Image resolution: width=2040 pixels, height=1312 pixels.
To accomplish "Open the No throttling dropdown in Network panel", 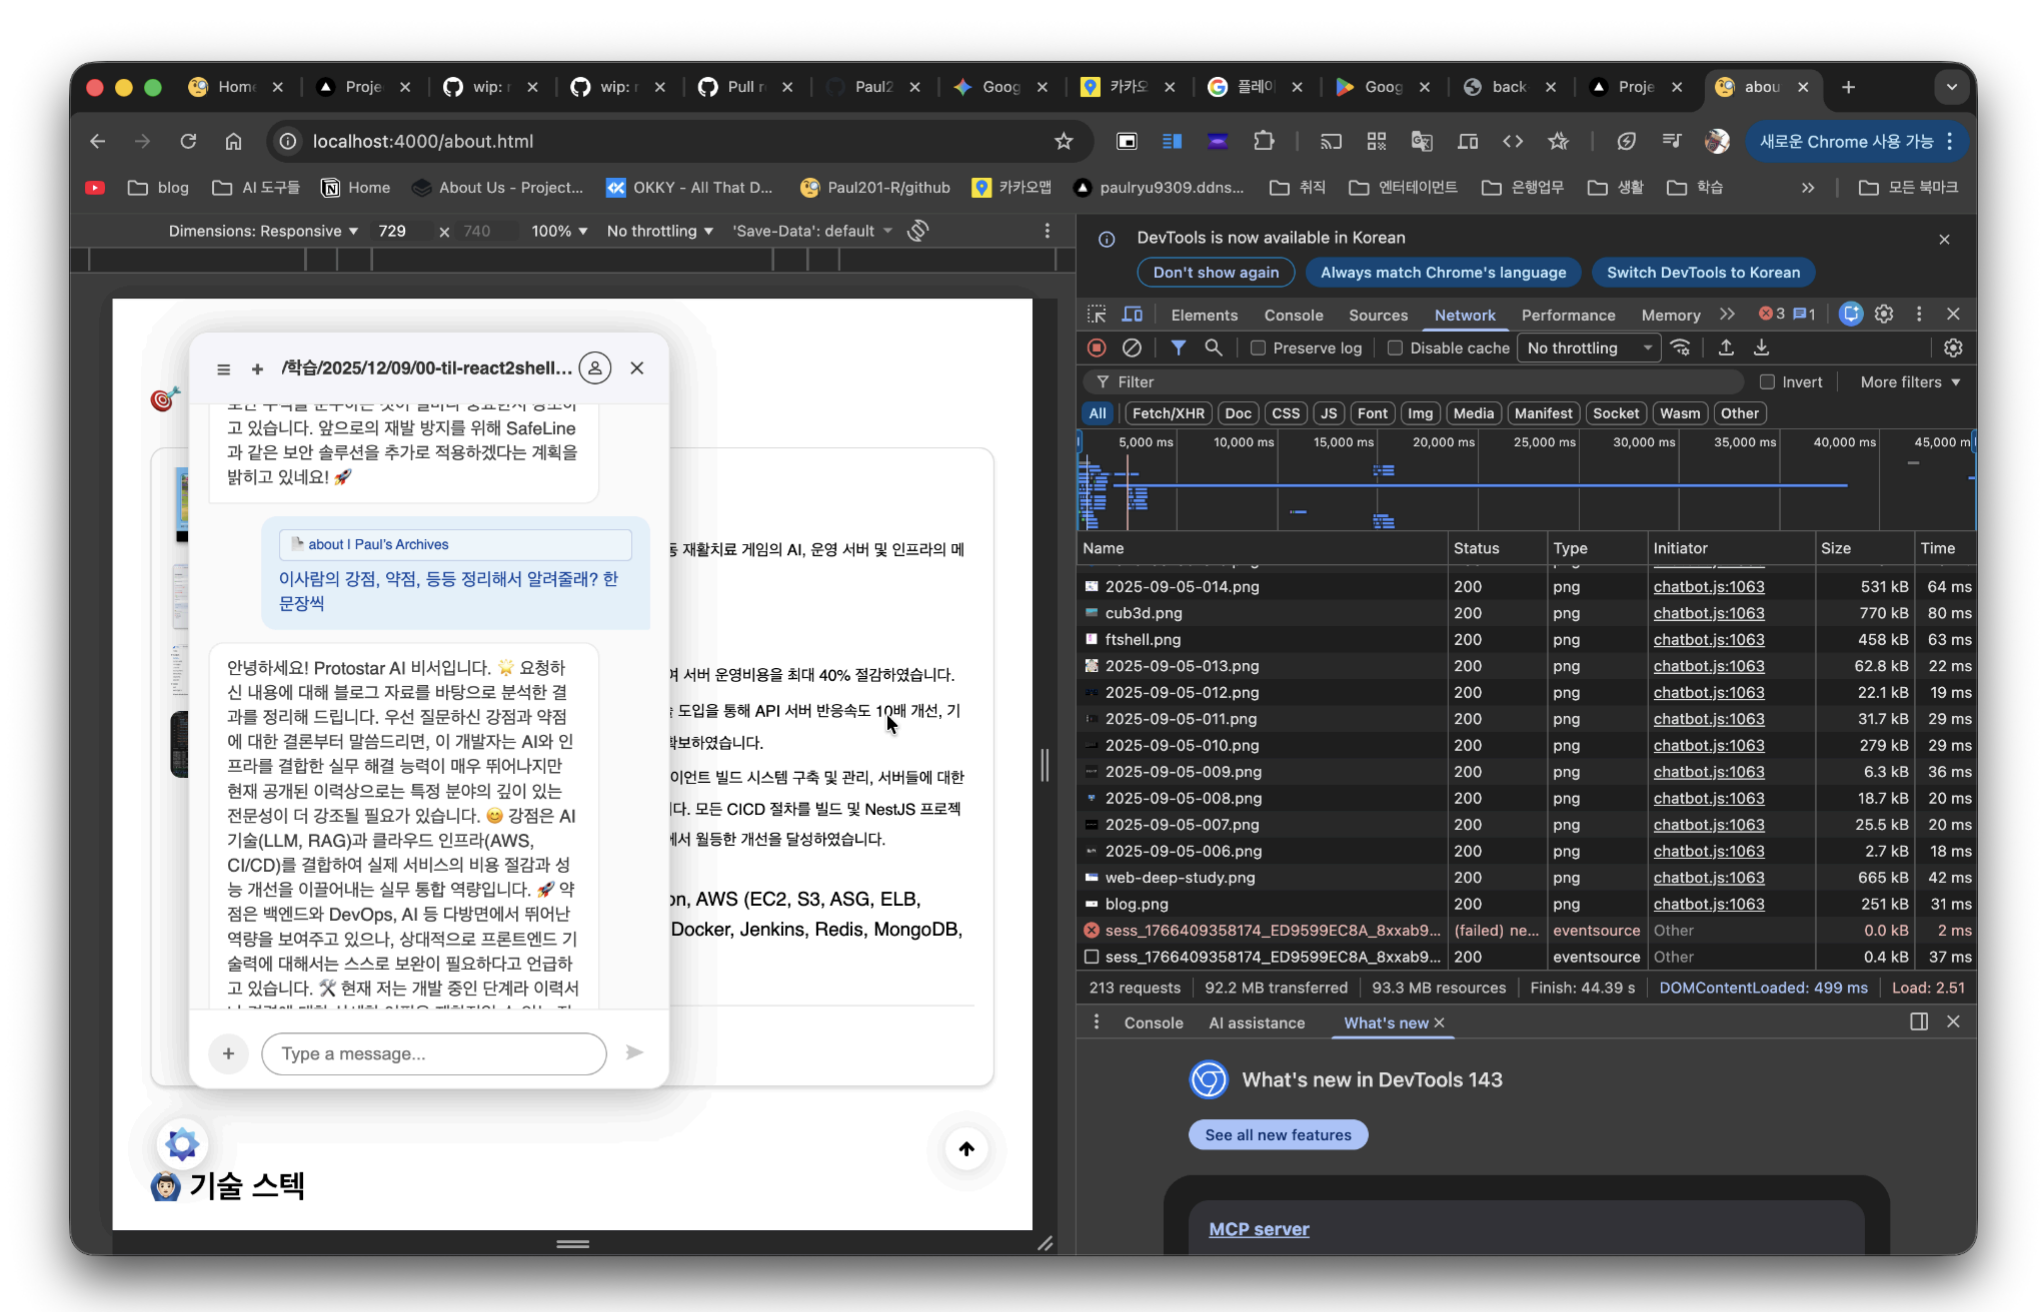I will tap(1588, 348).
